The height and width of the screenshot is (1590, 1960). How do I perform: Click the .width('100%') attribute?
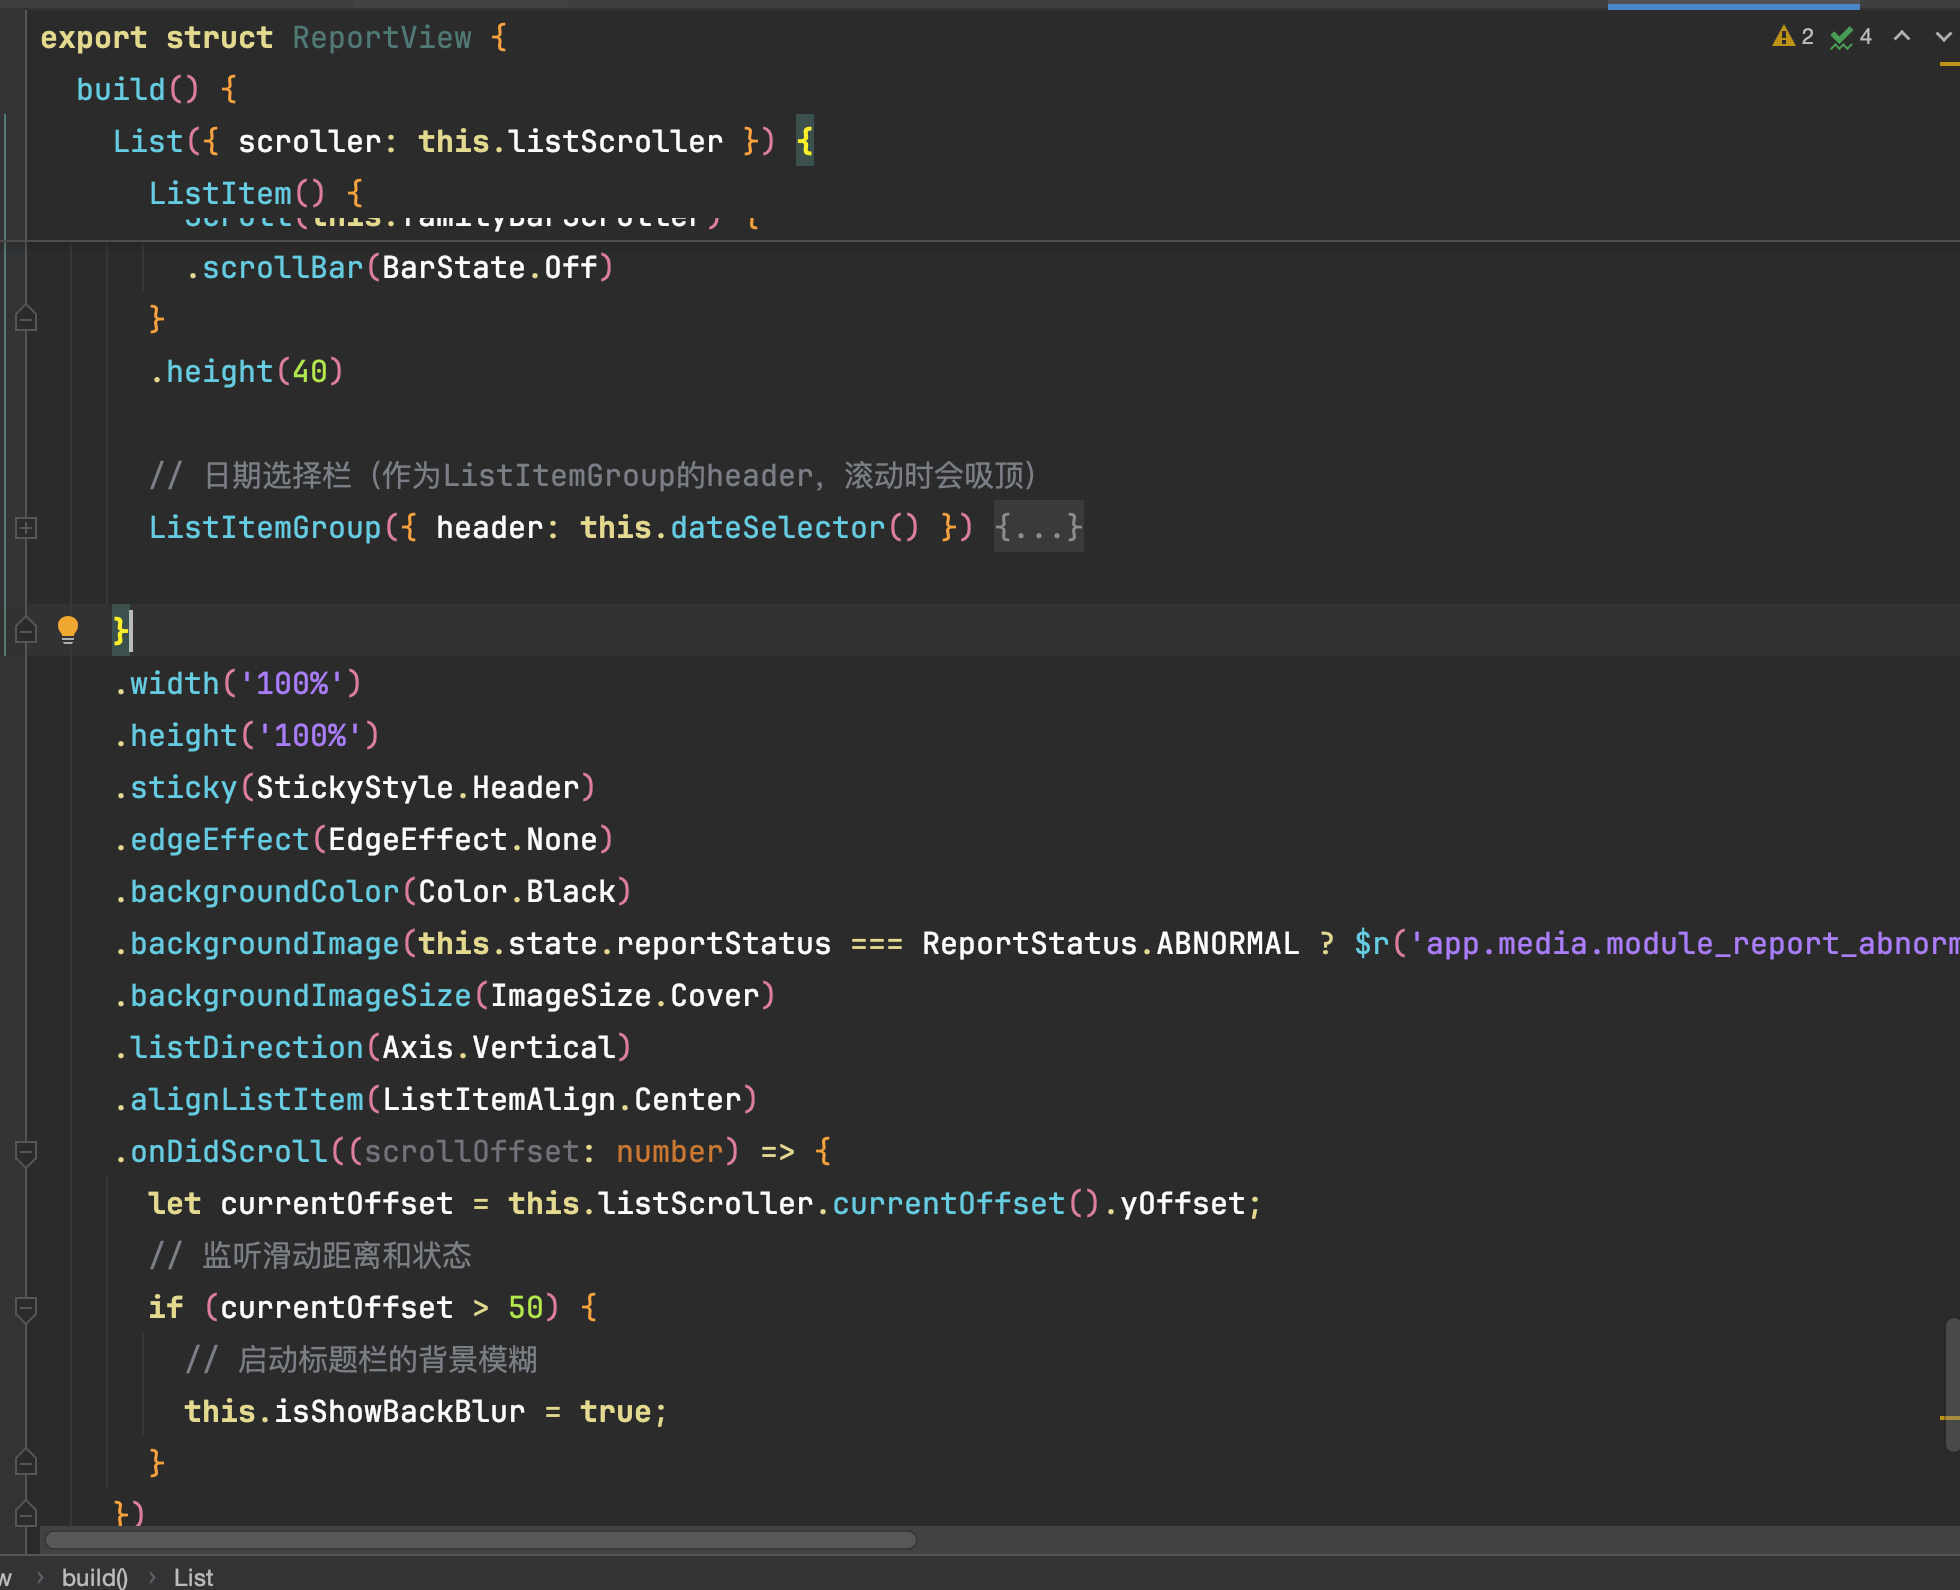pos(237,683)
